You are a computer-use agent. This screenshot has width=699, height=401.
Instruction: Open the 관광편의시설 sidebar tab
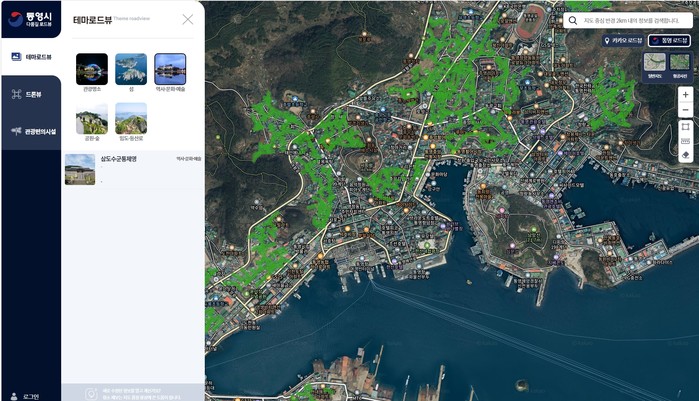coord(31,131)
